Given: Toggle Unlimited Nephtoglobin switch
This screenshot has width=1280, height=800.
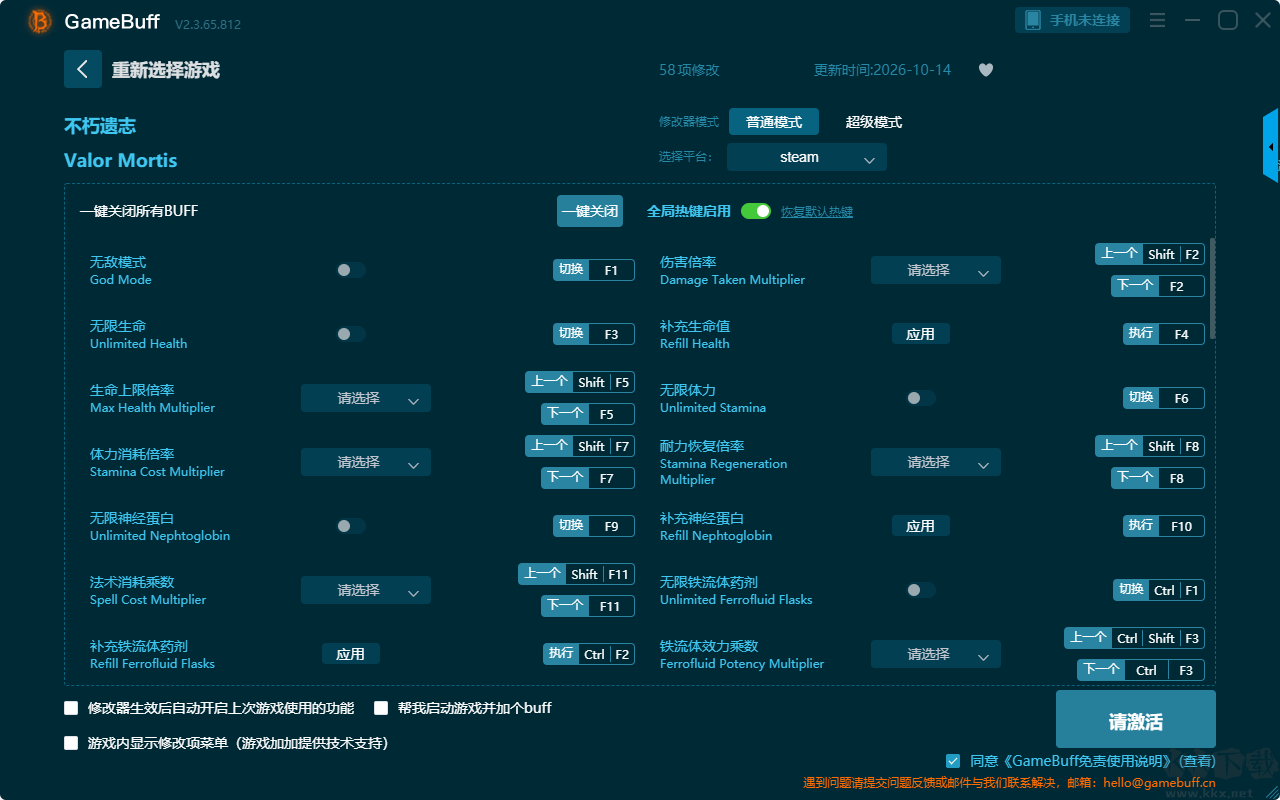Looking at the screenshot, I should click(351, 526).
